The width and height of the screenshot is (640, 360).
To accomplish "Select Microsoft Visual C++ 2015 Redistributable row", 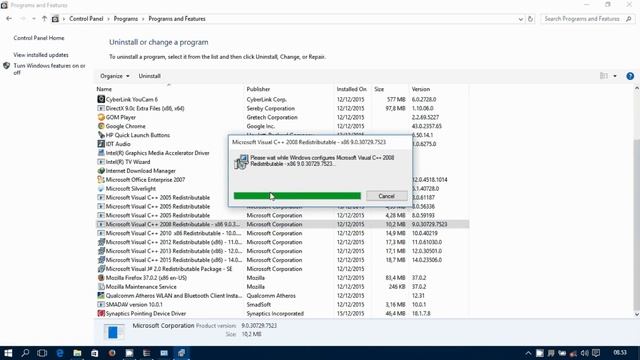I will (282, 260).
